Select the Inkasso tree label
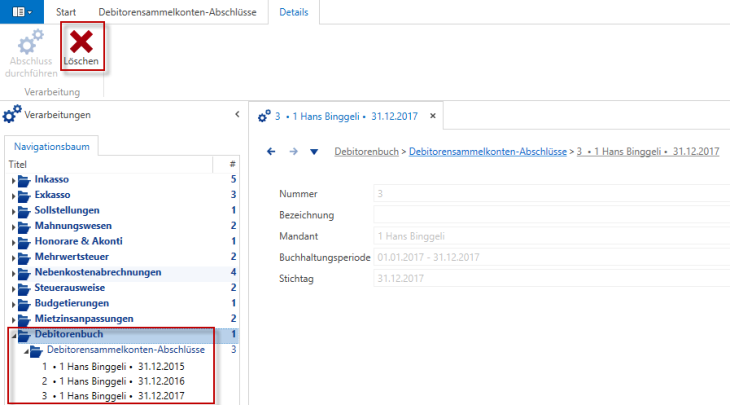The height and width of the screenshot is (405, 730). point(52,179)
